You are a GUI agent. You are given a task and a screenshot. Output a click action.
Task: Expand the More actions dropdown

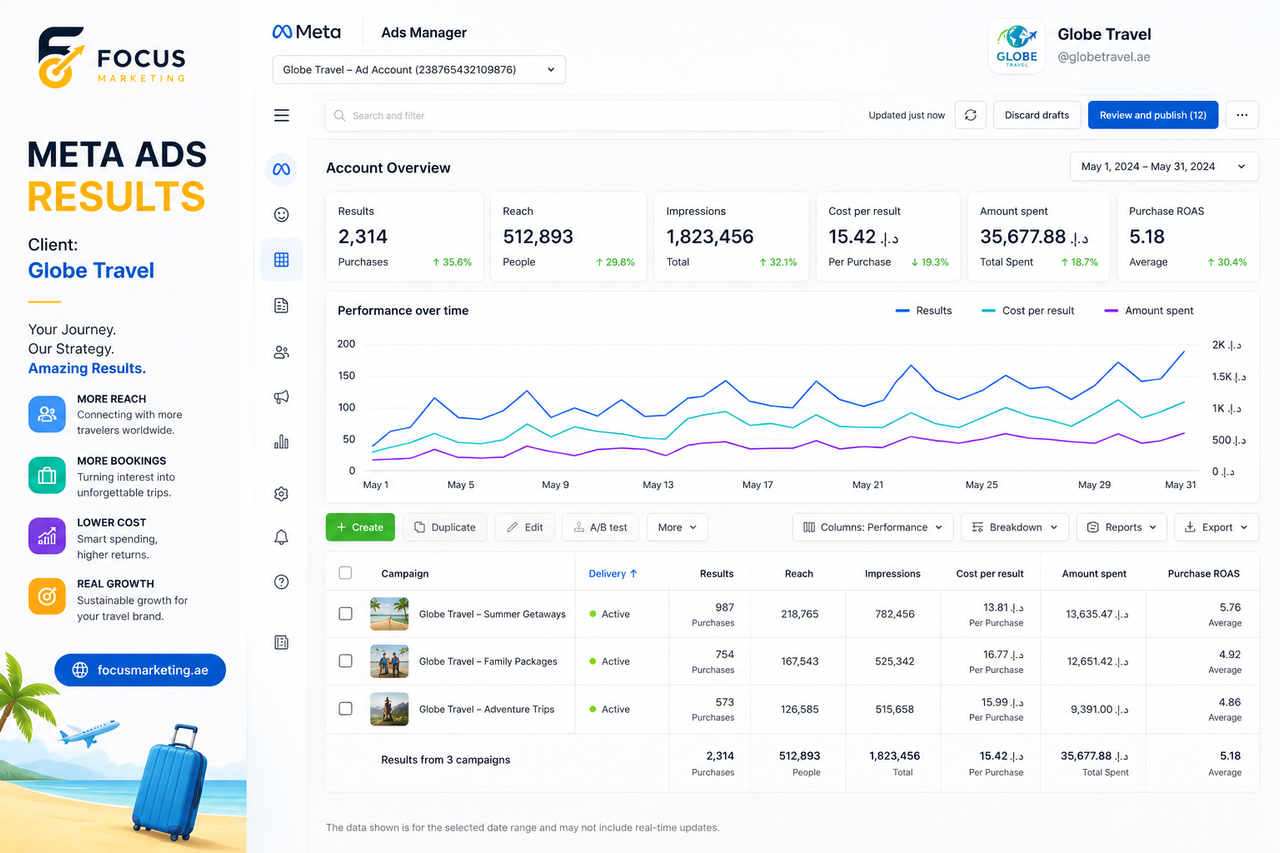[x=677, y=527]
